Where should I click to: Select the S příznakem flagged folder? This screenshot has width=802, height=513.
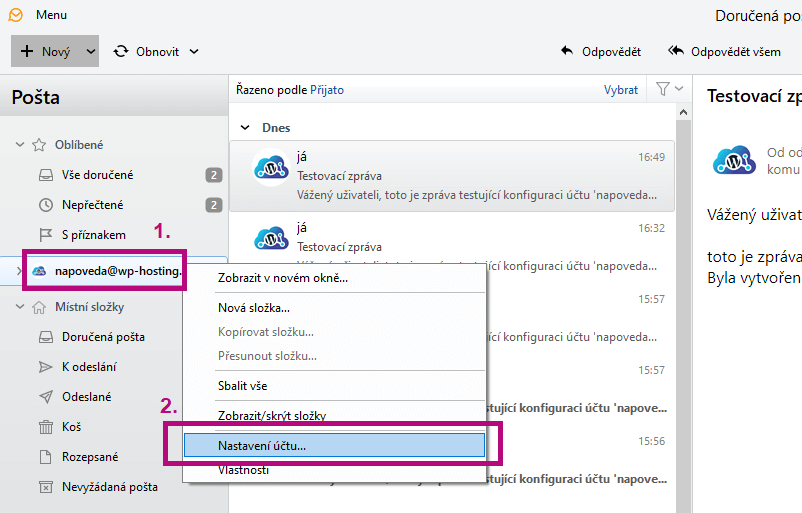pos(93,235)
